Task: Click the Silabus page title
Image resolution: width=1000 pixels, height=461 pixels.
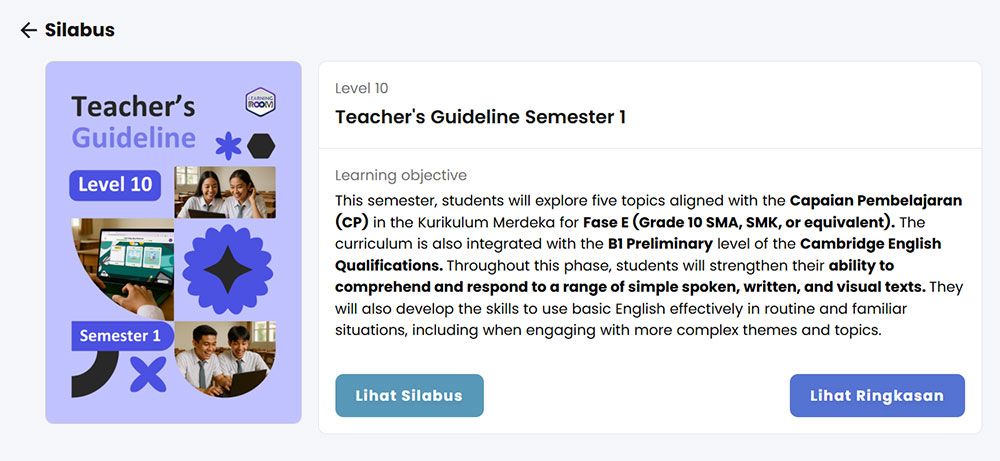Action: (x=80, y=30)
